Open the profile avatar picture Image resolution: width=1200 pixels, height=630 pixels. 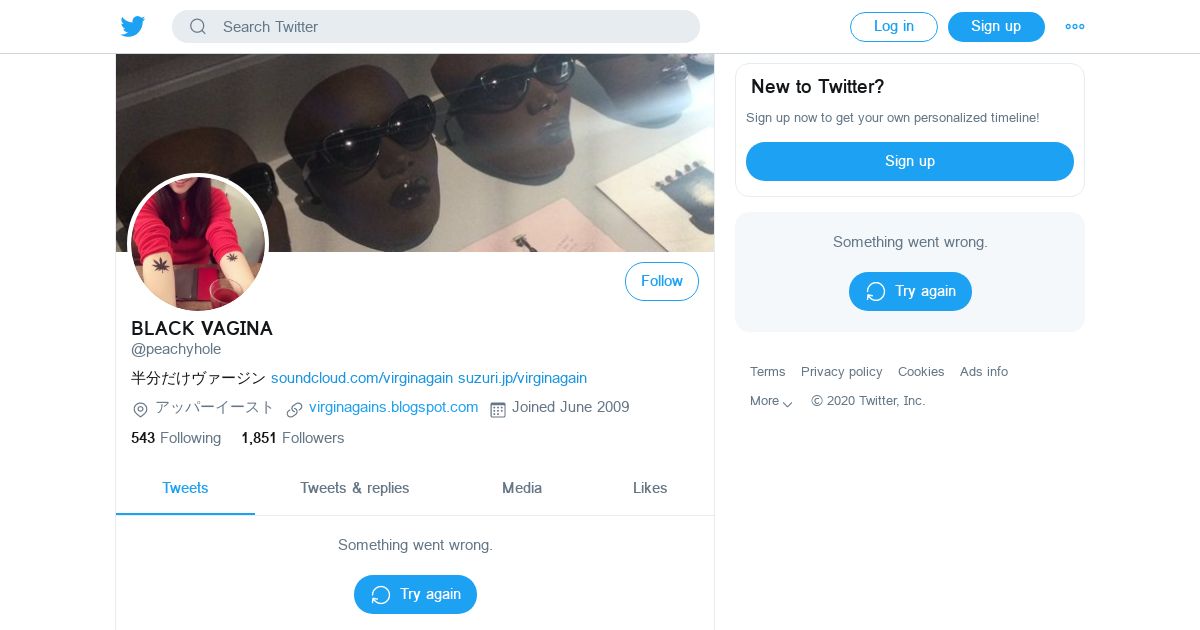click(198, 243)
